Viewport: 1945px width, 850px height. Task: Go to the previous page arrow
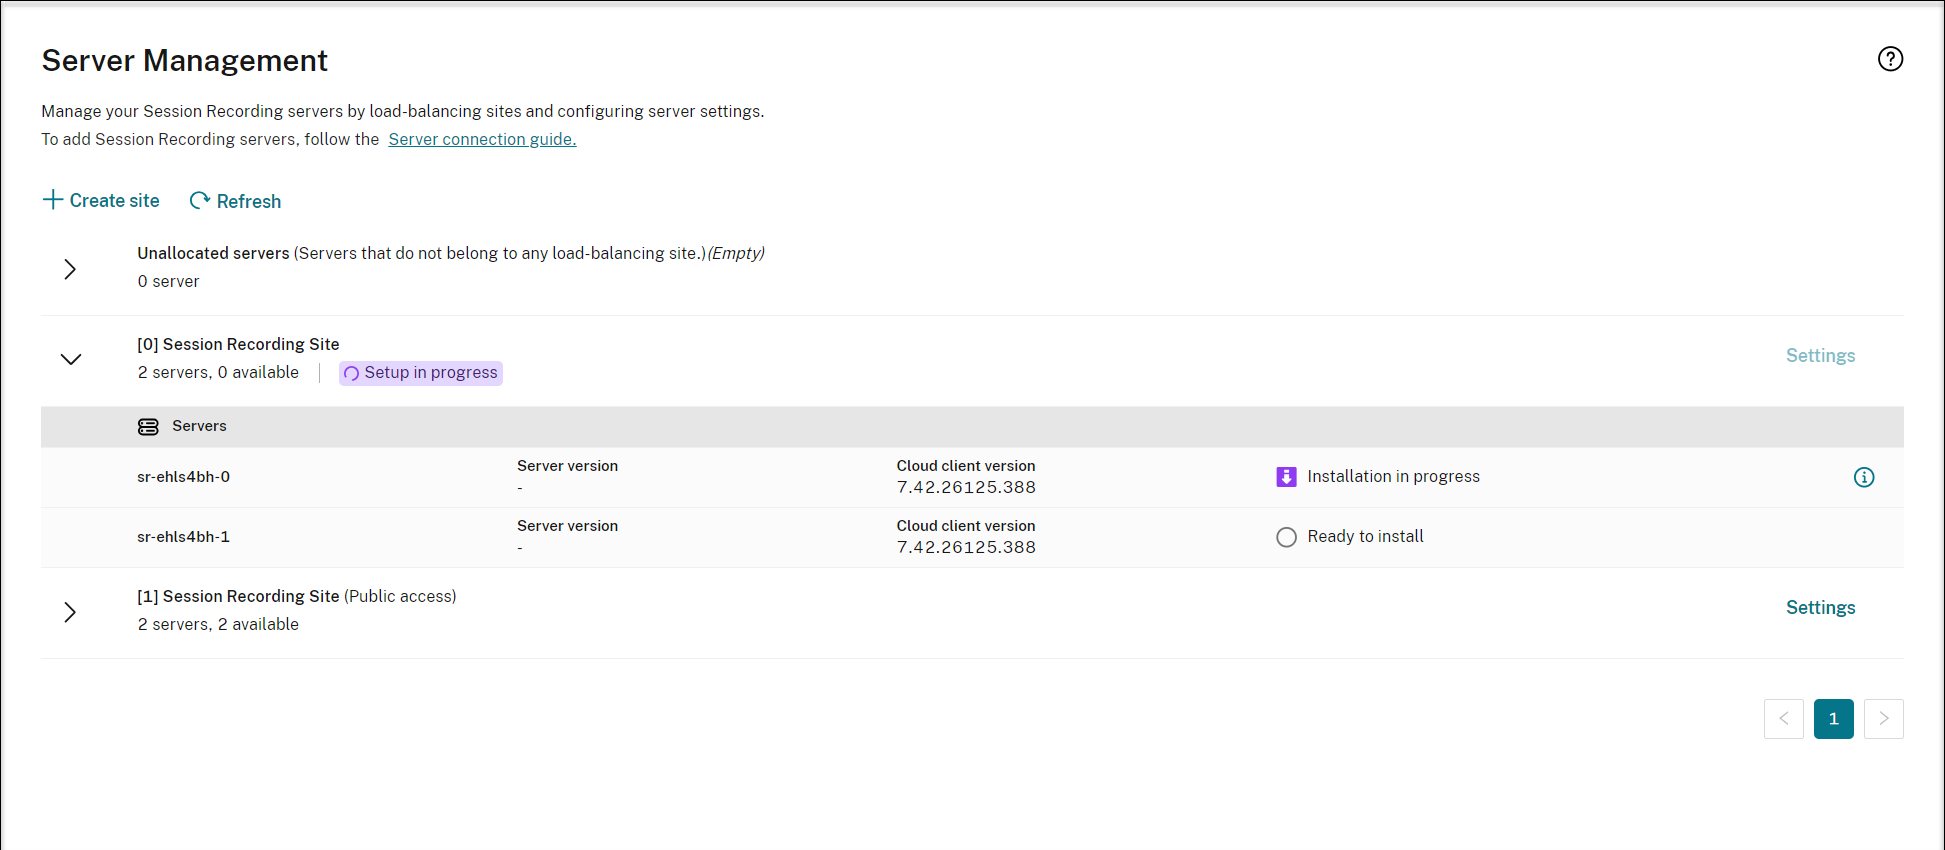[1783, 719]
